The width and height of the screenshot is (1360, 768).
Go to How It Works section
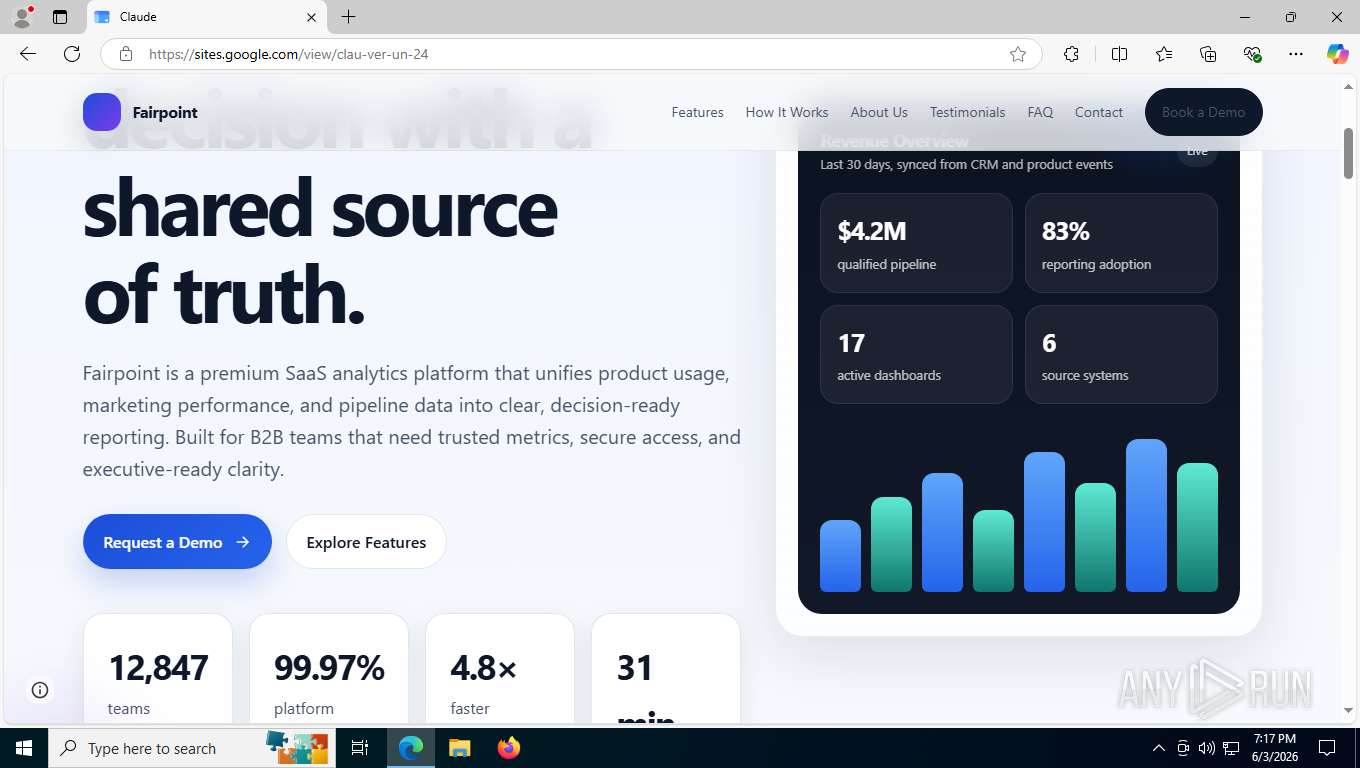pos(787,112)
